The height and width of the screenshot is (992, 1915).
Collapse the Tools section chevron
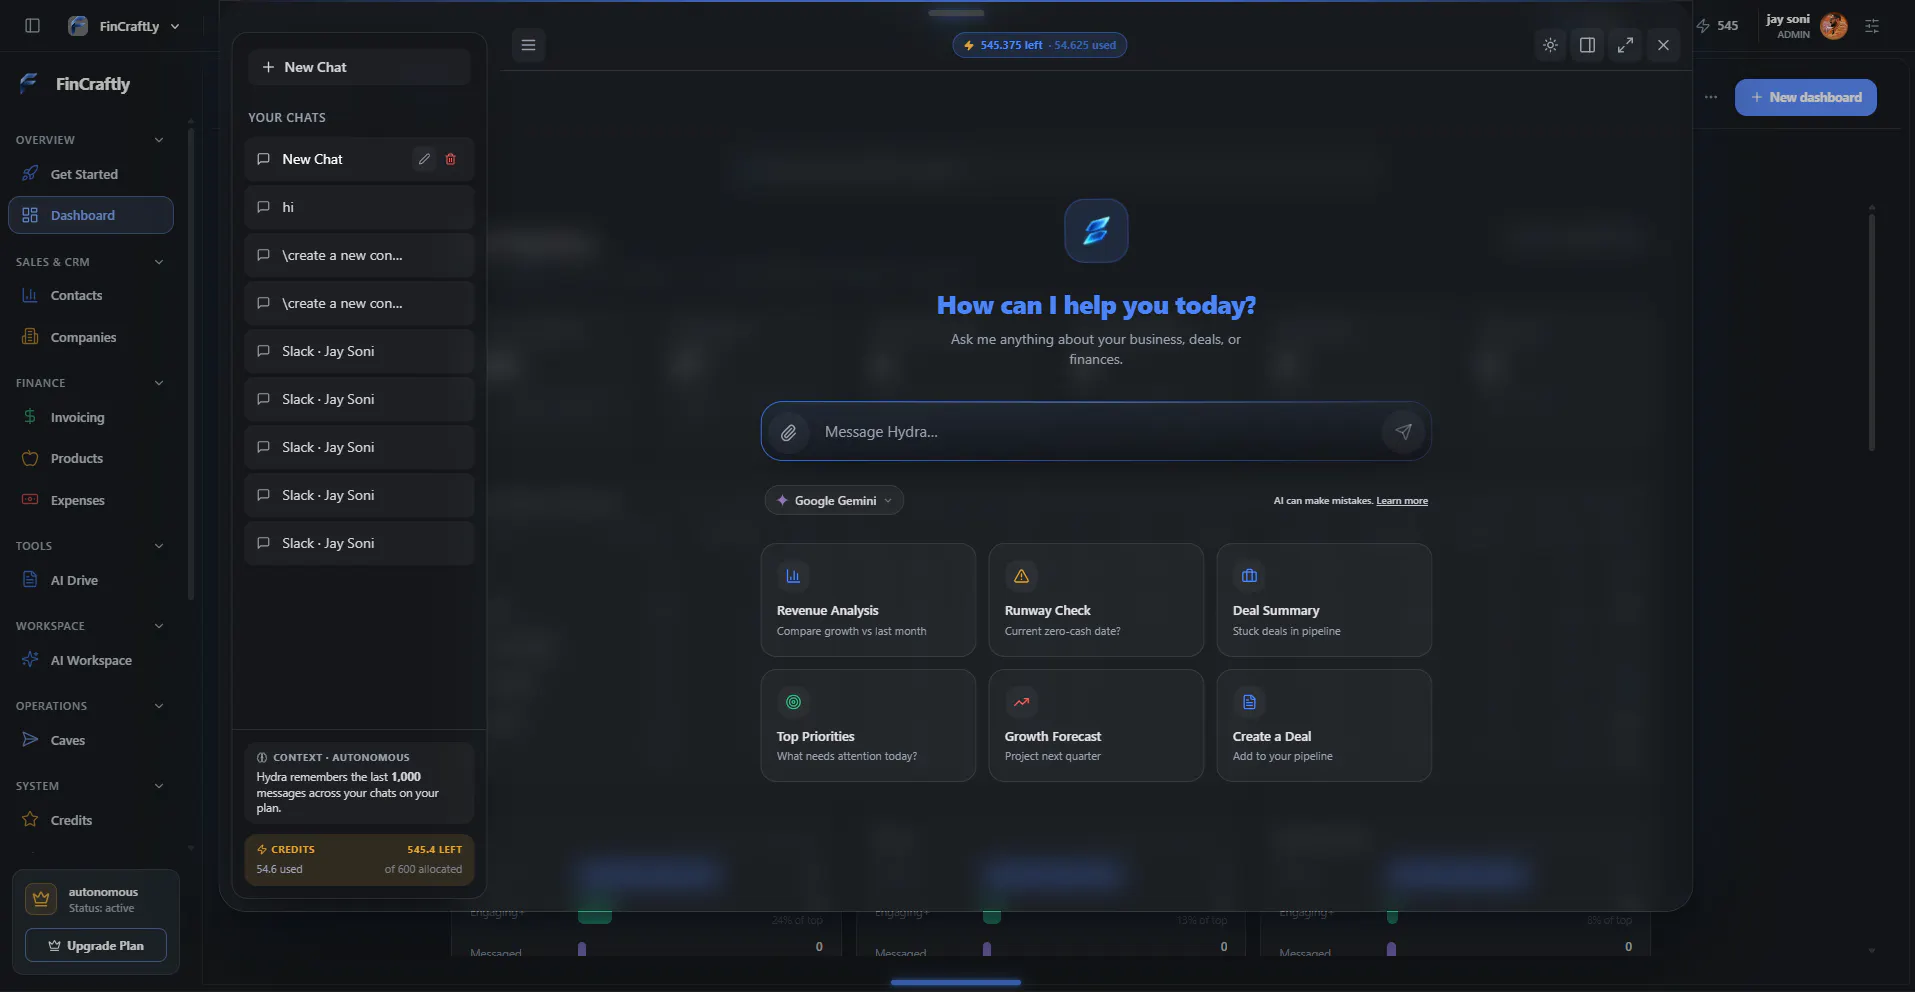click(159, 546)
